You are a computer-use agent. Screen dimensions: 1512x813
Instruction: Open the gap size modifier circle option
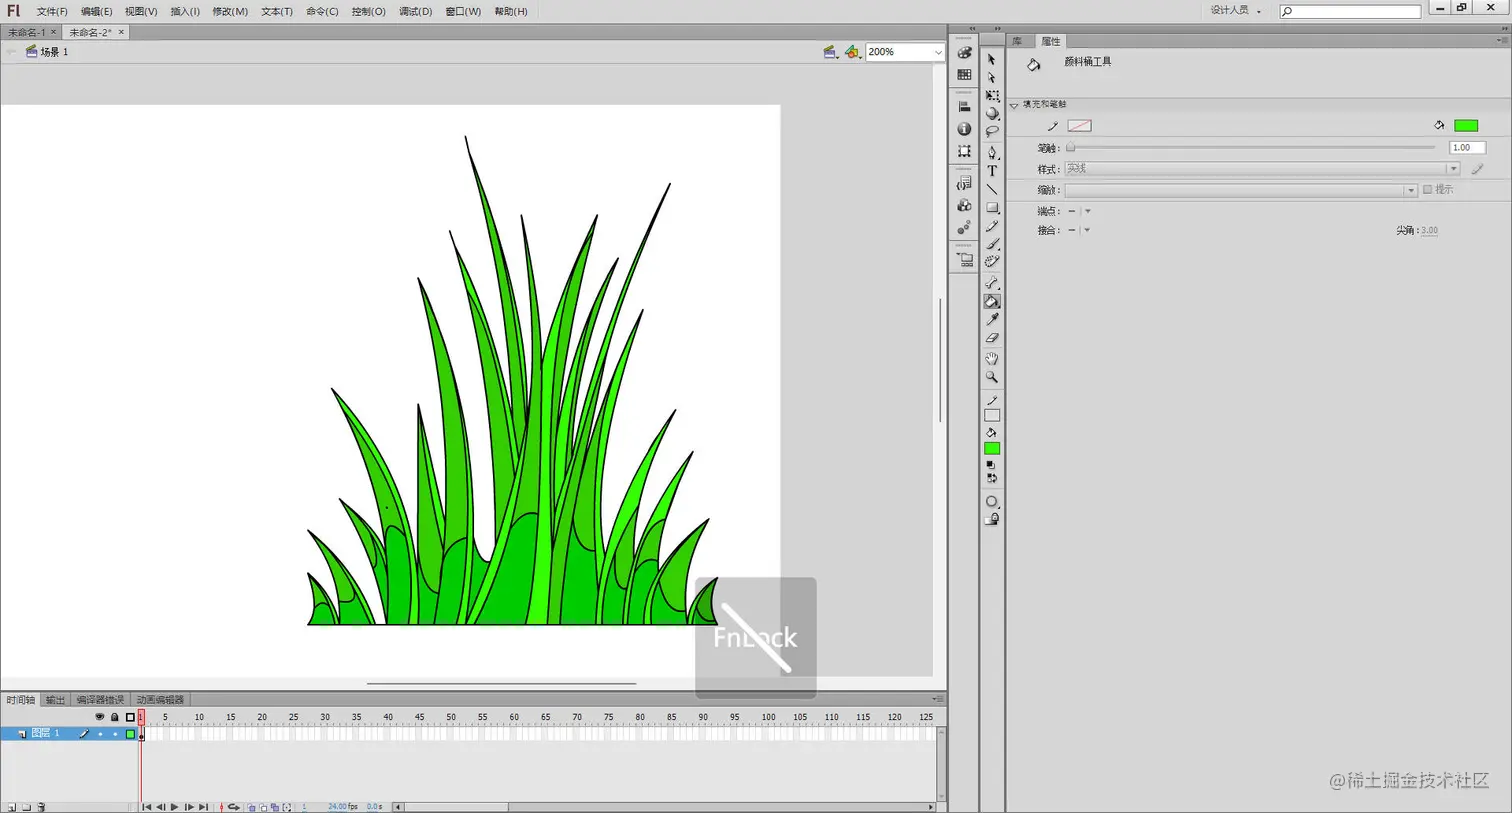tap(992, 502)
